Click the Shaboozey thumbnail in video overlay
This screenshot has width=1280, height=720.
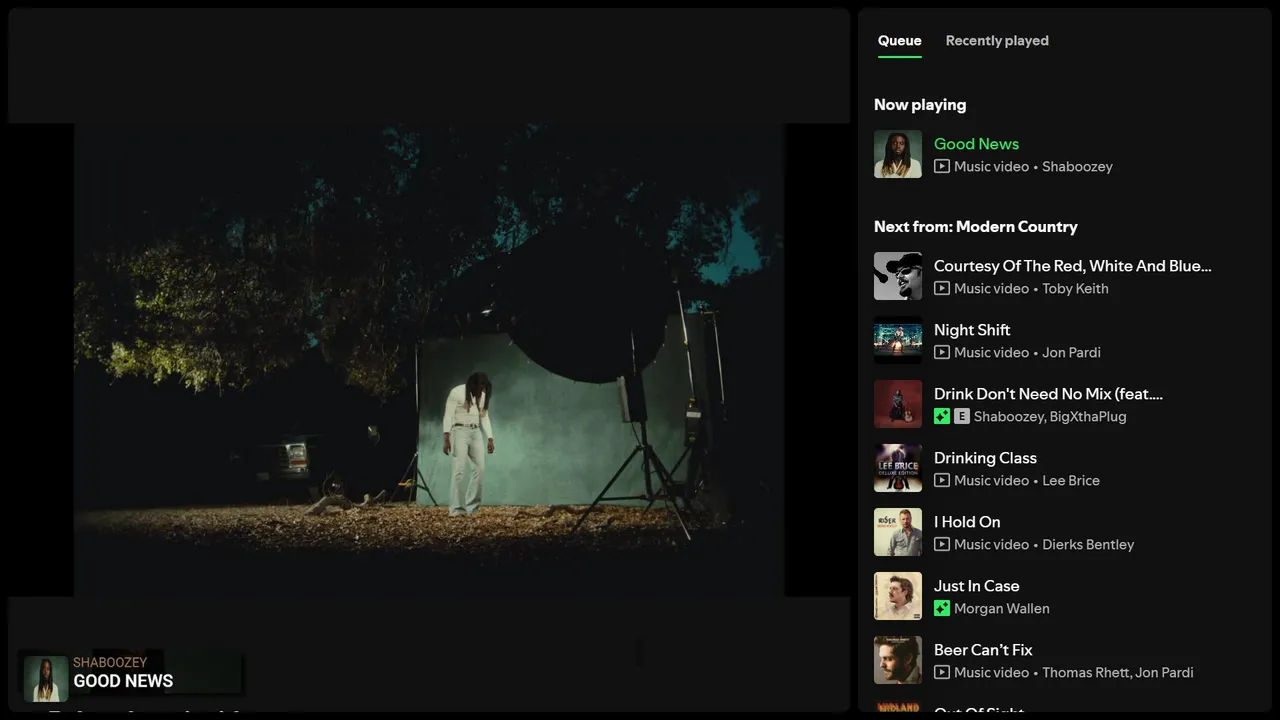pyautogui.click(x=46, y=679)
